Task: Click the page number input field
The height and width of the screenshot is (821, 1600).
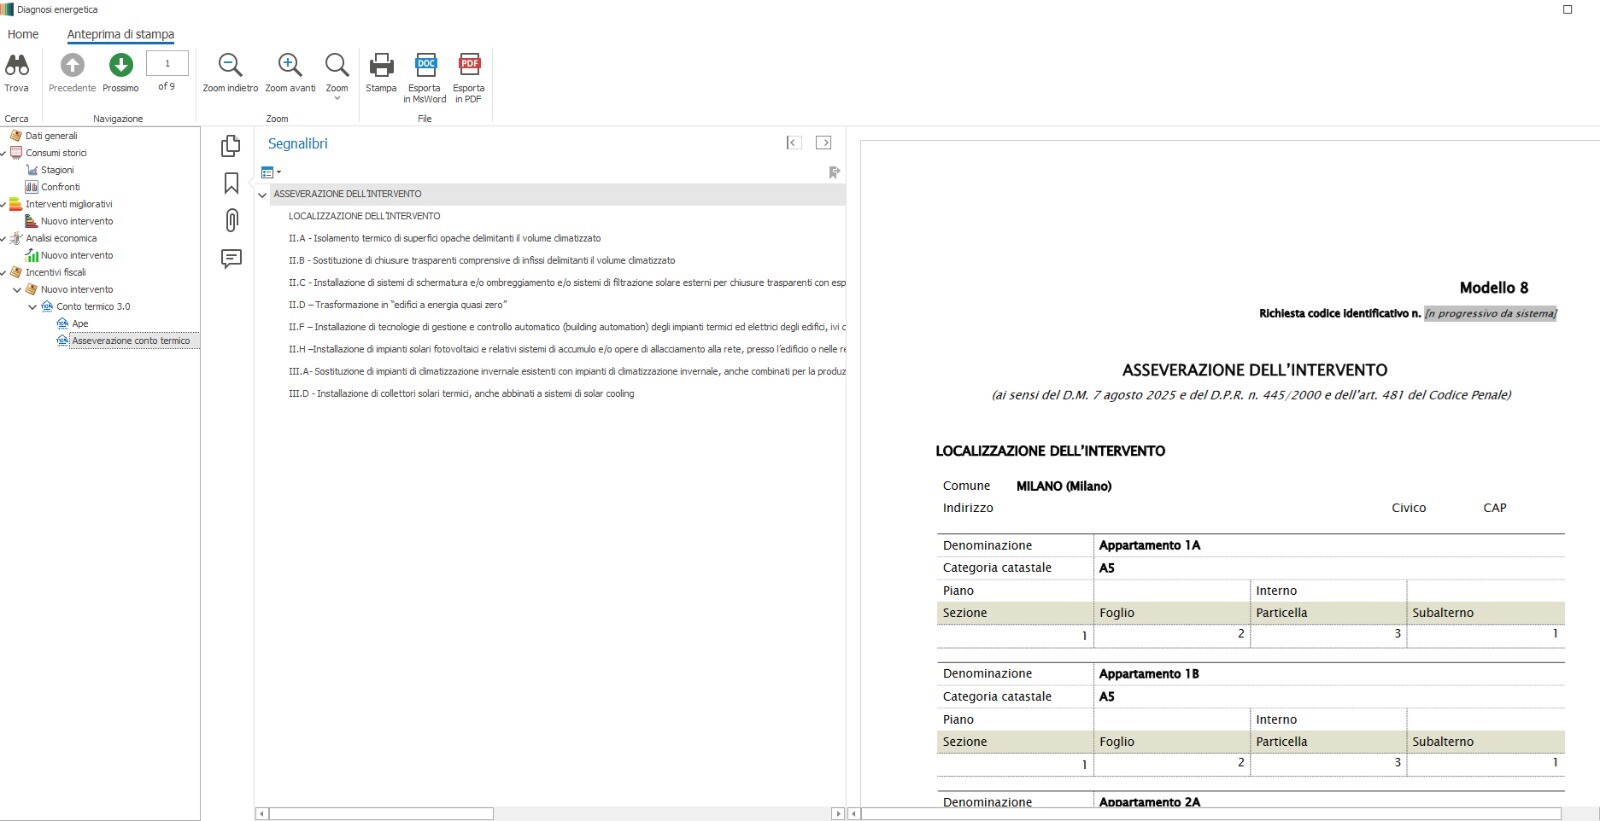Action: pyautogui.click(x=167, y=63)
